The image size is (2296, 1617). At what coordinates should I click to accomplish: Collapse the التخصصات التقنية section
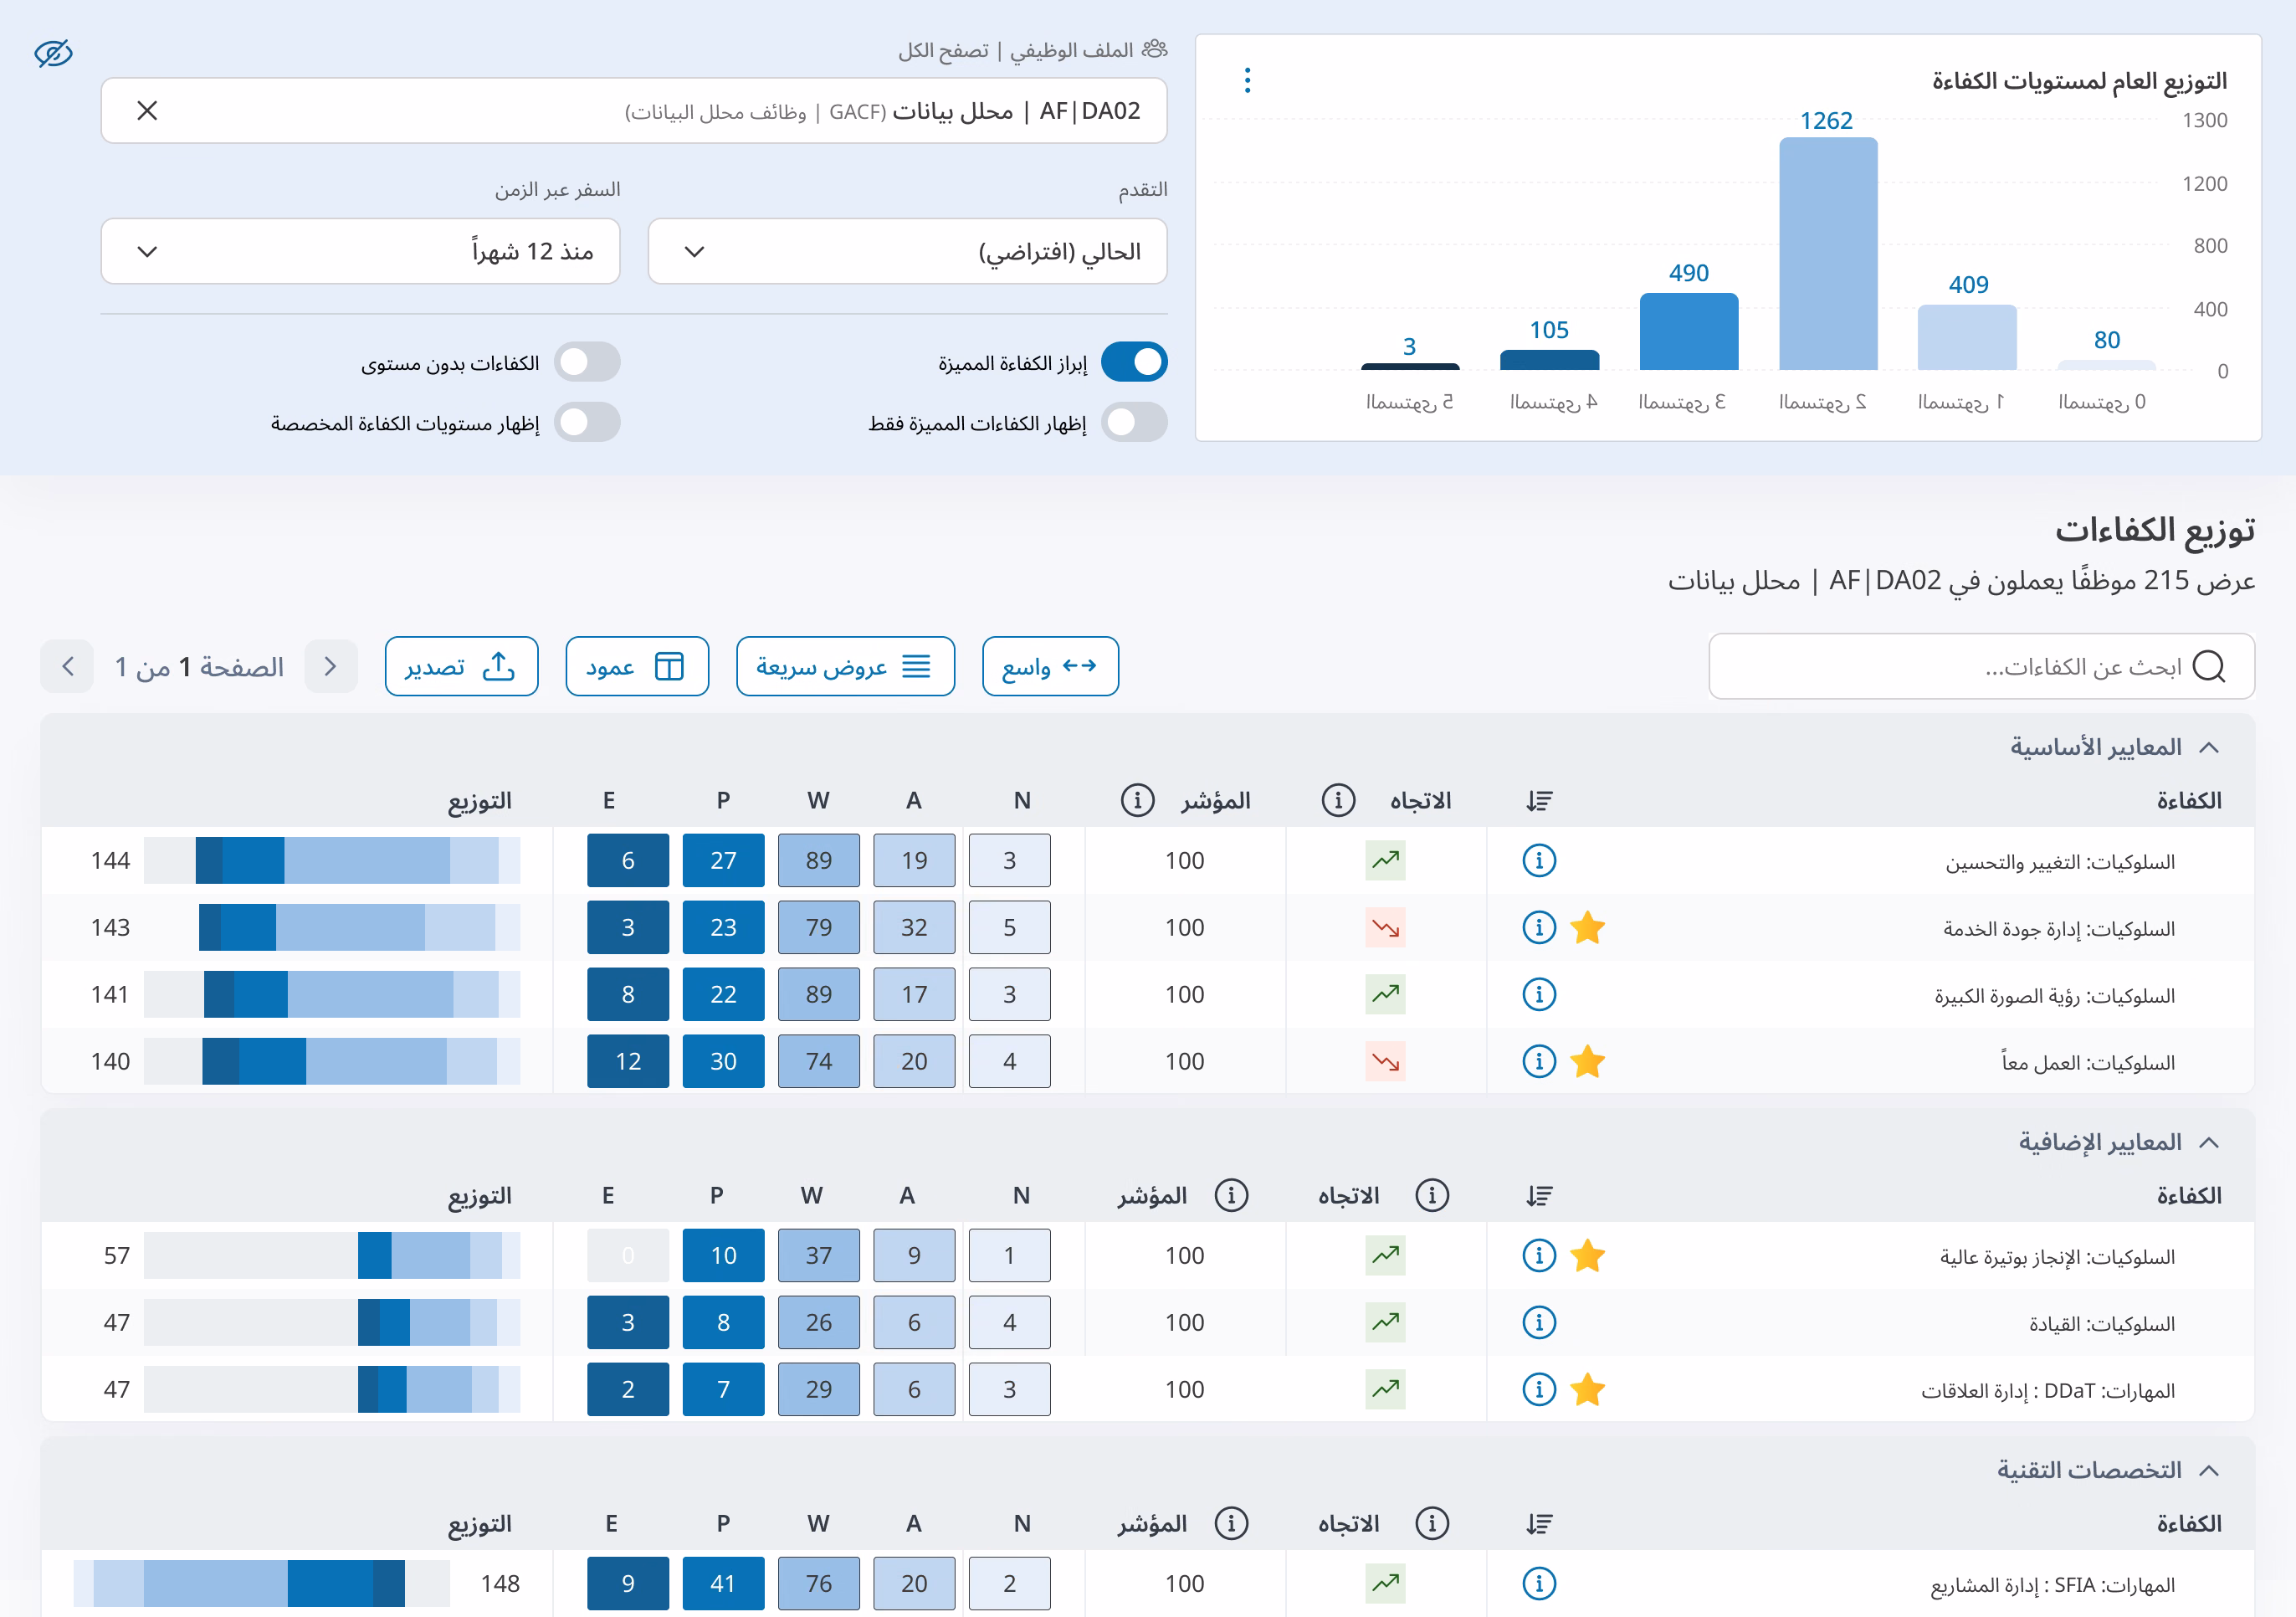(x=2210, y=1470)
